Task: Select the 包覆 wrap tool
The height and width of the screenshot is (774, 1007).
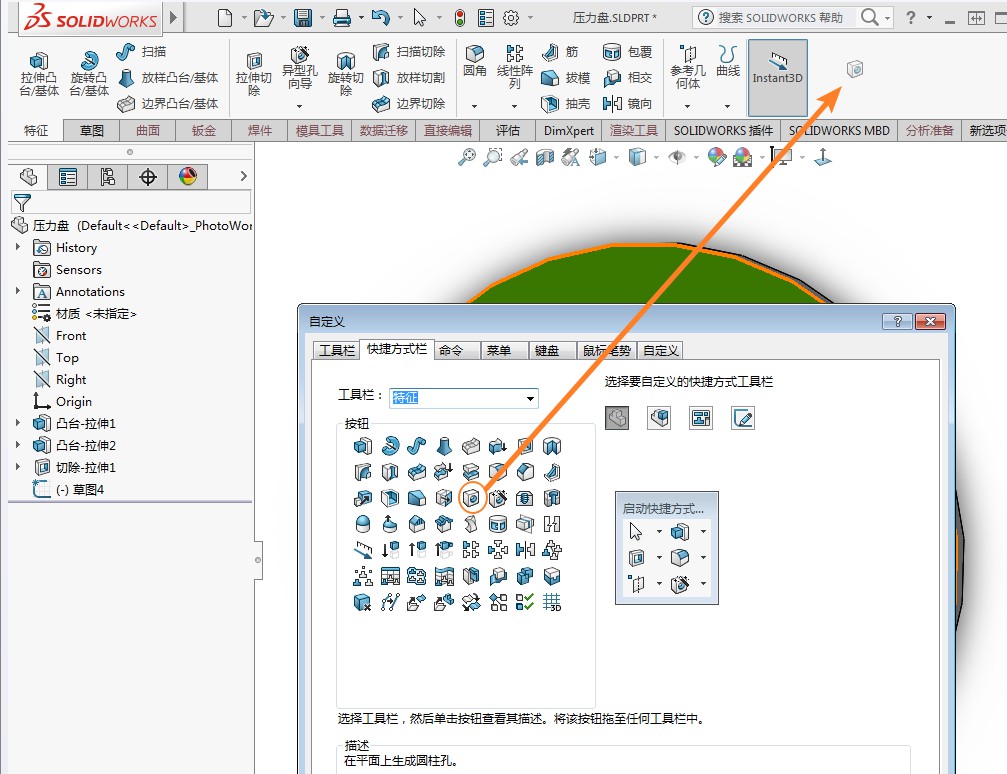Action: click(627, 51)
